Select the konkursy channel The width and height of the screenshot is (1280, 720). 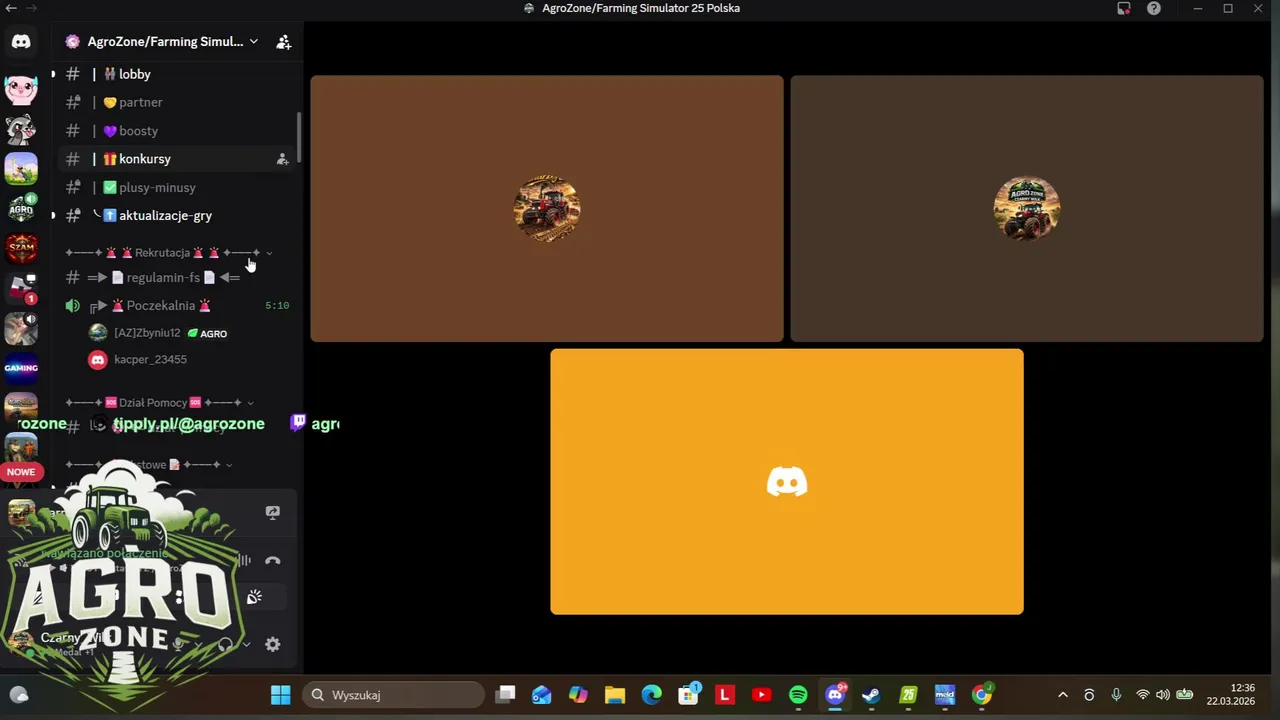176,159
